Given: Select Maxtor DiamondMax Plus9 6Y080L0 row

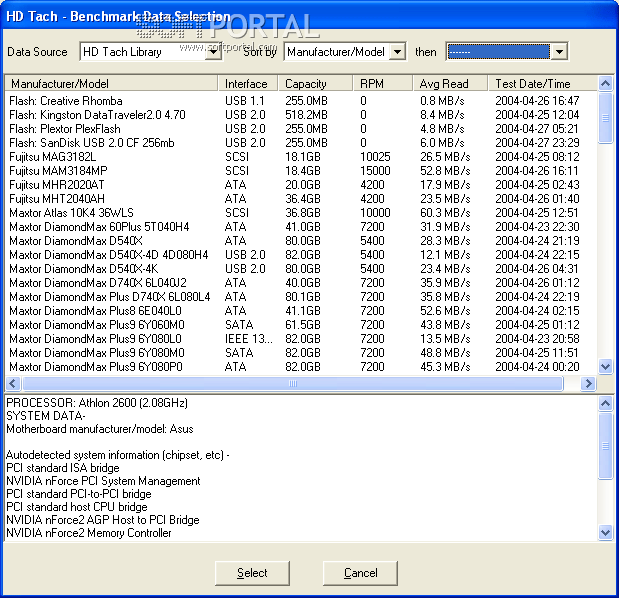Looking at the screenshot, I should (x=301, y=339).
